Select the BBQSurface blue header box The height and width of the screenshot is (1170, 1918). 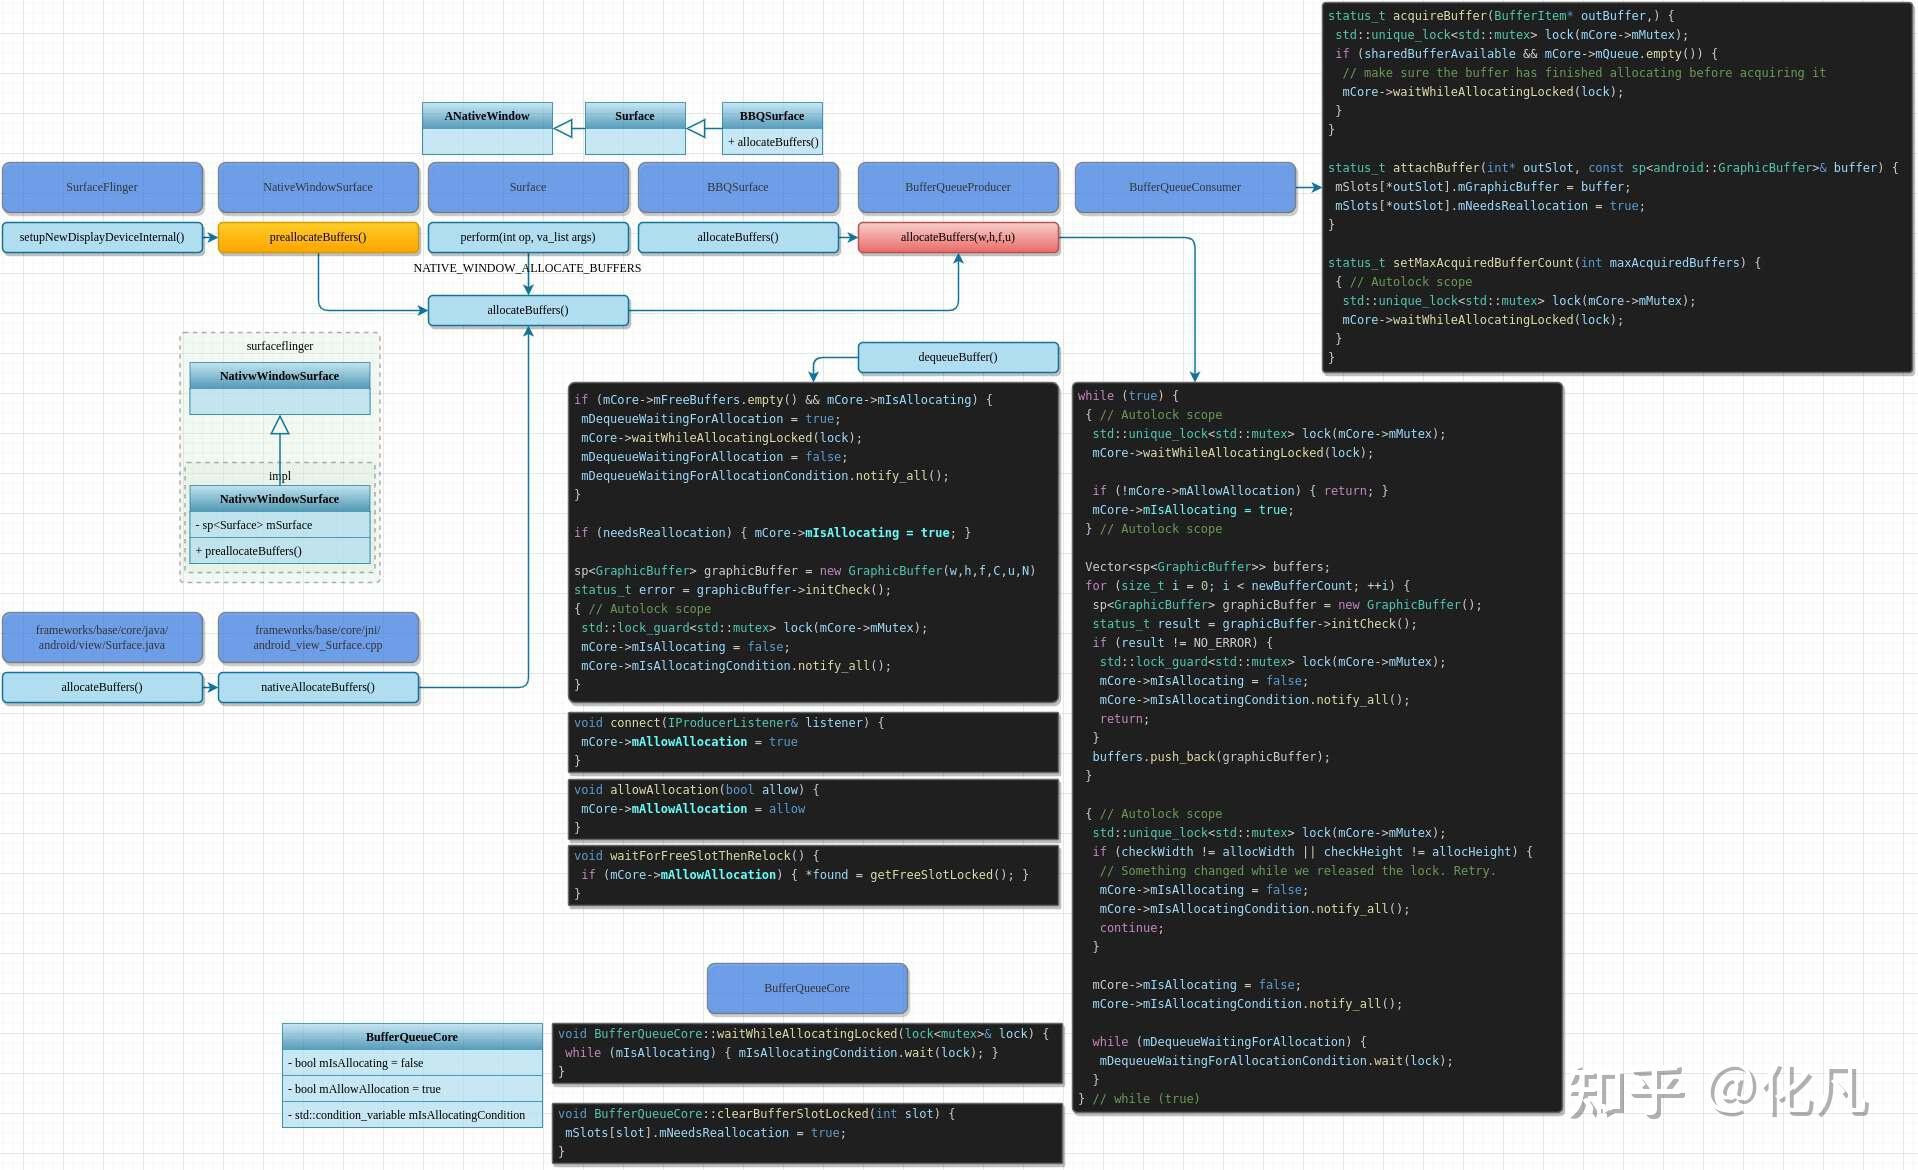pyautogui.click(x=738, y=187)
